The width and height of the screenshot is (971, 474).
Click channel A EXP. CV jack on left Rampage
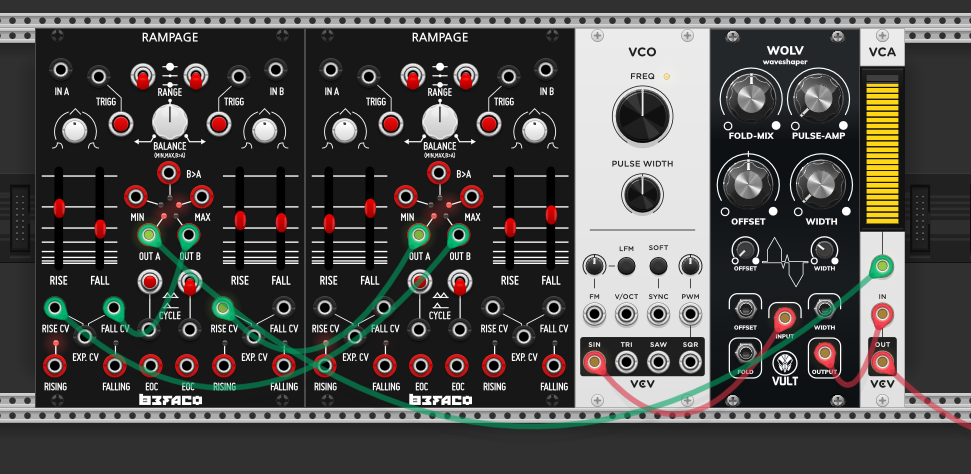pos(85,336)
